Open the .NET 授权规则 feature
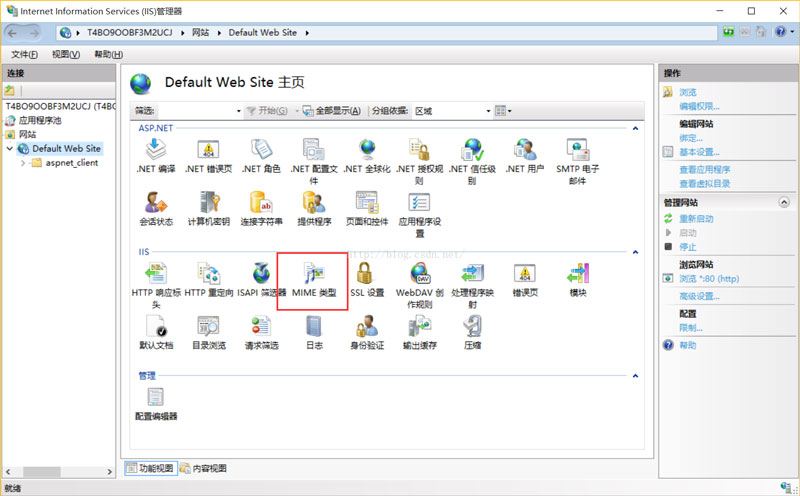The width and height of the screenshot is (800, 496). (419, 161)
